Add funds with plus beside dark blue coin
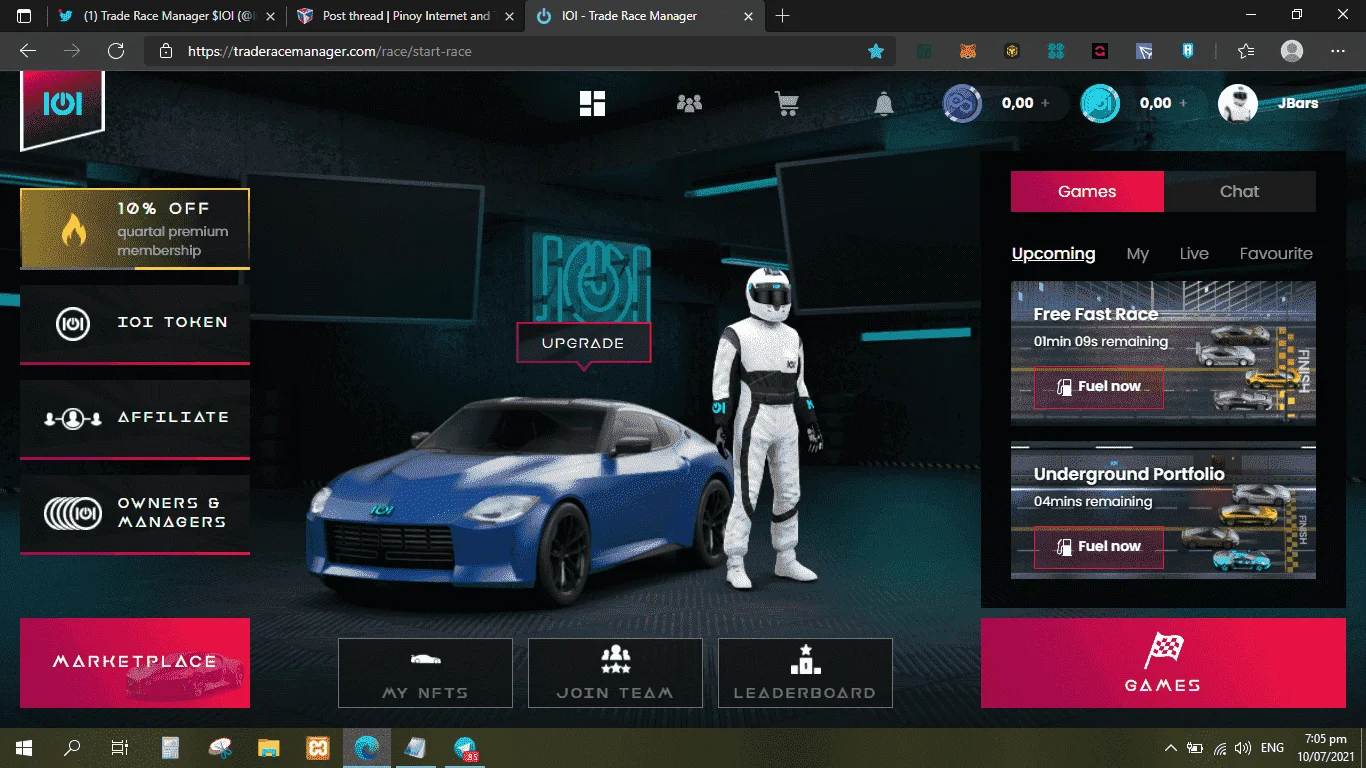 (x=1046, y=103)
